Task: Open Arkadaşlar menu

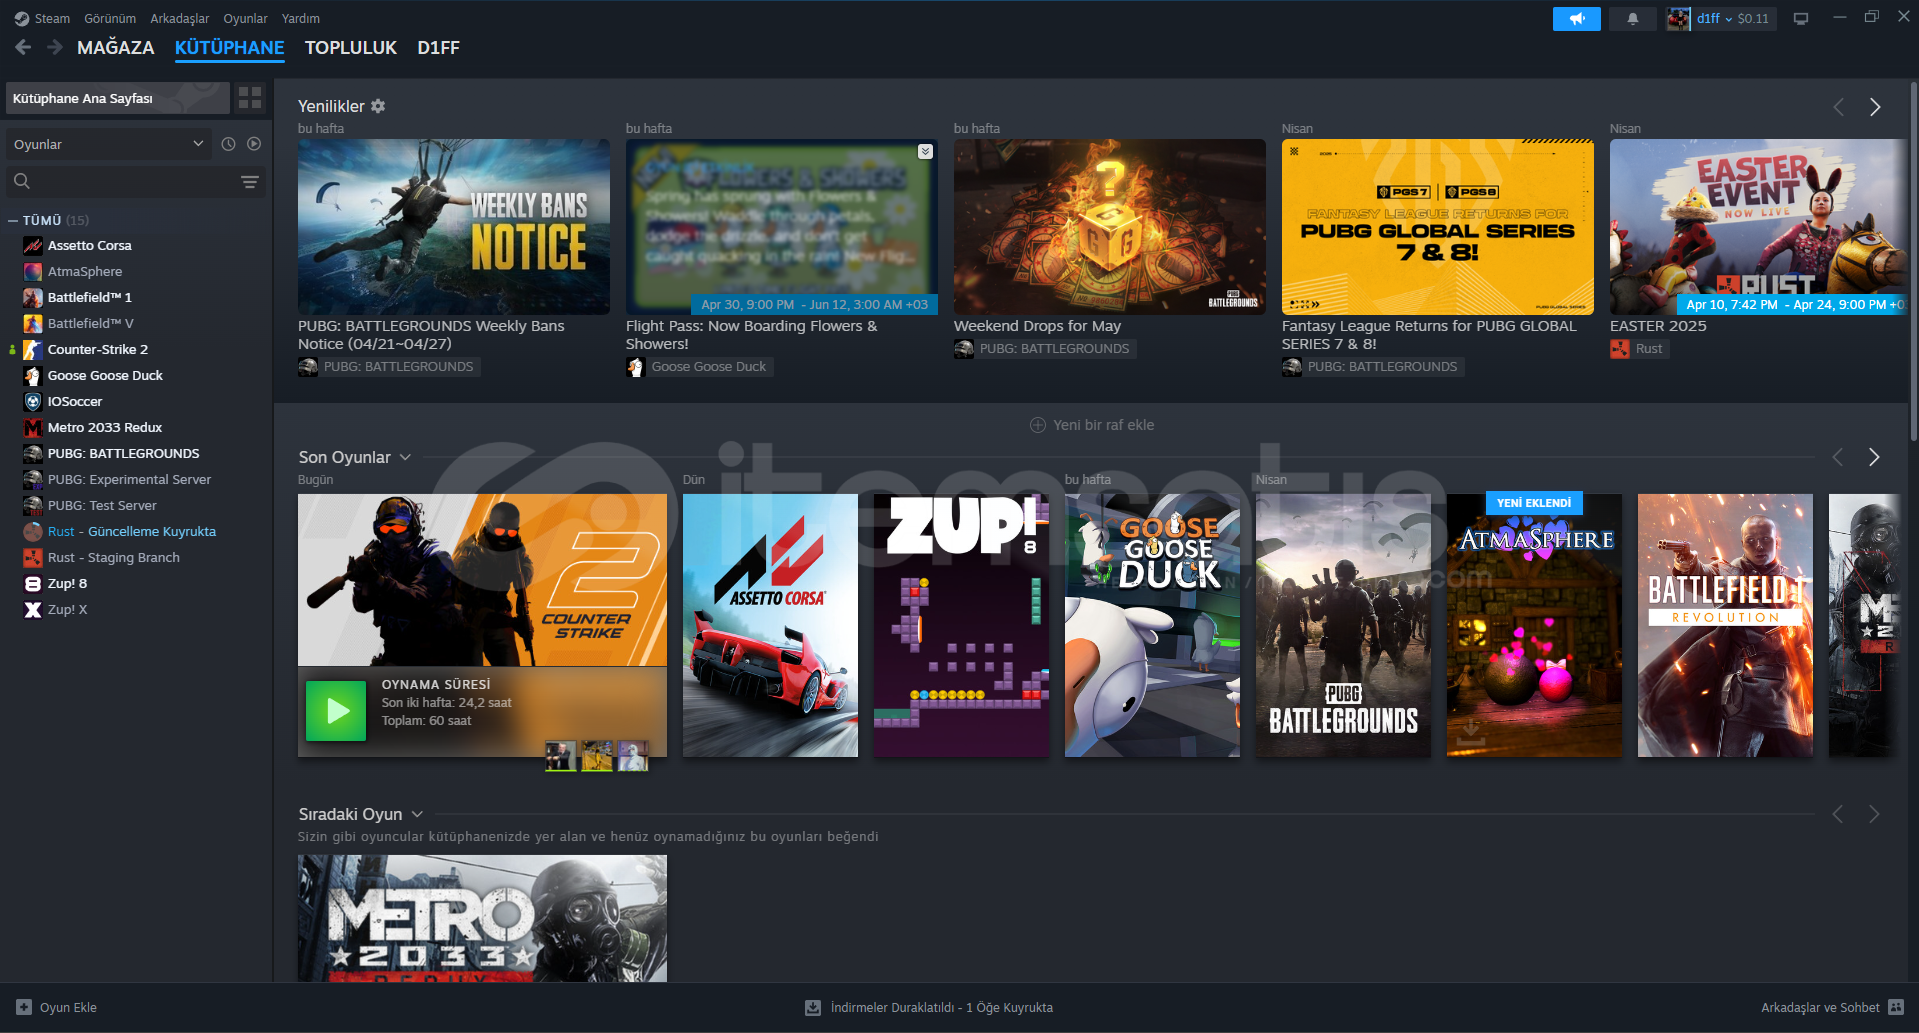Action: [x=180, y=18]
